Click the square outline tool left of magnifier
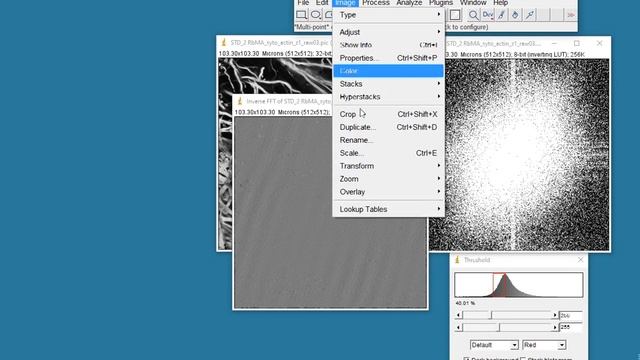This screenshot has height=360, width=640. pos(455,15)
